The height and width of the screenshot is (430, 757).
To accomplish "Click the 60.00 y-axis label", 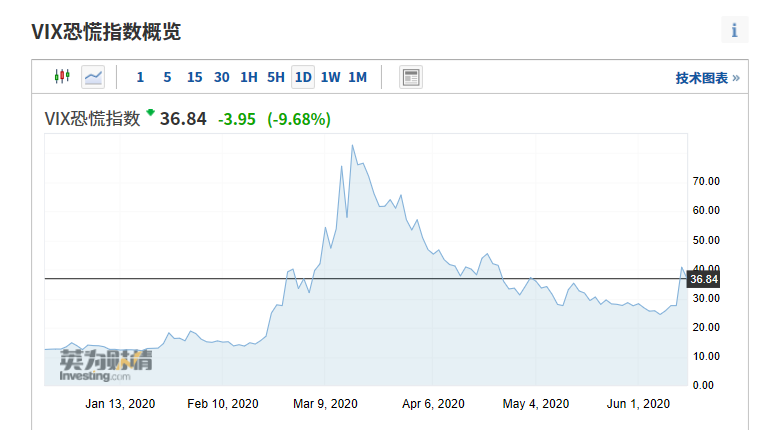I will 706,210.
